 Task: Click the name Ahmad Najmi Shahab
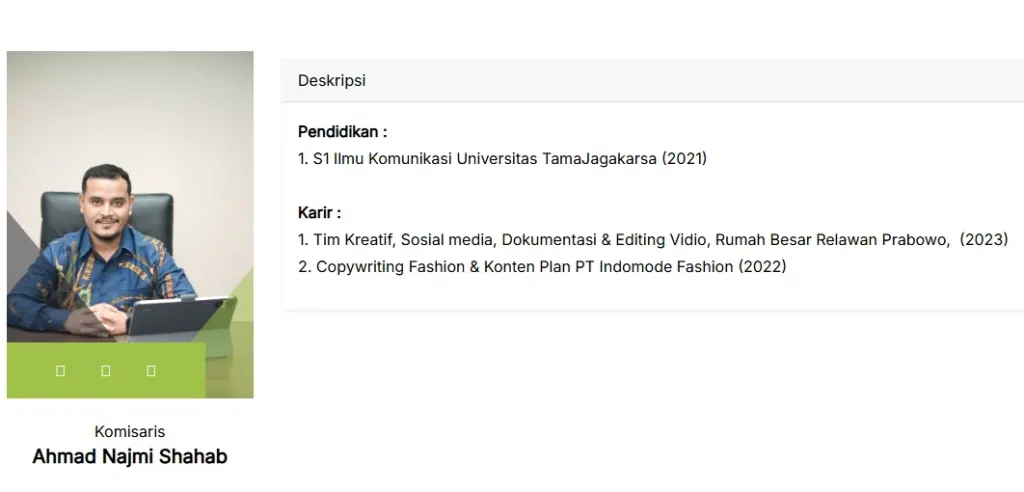[130, 456]
